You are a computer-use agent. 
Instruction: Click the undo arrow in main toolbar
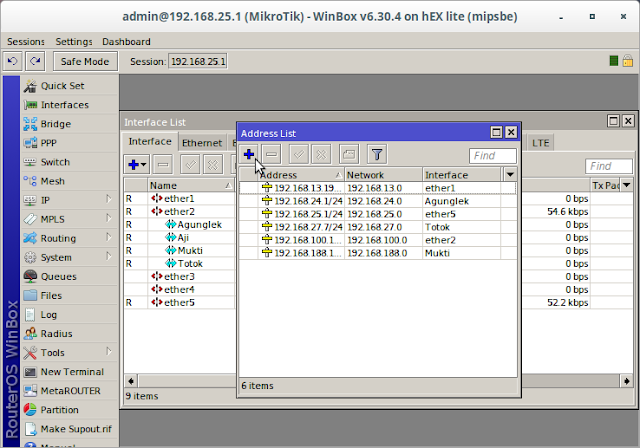pyautogui.click(x=12, y=62)
